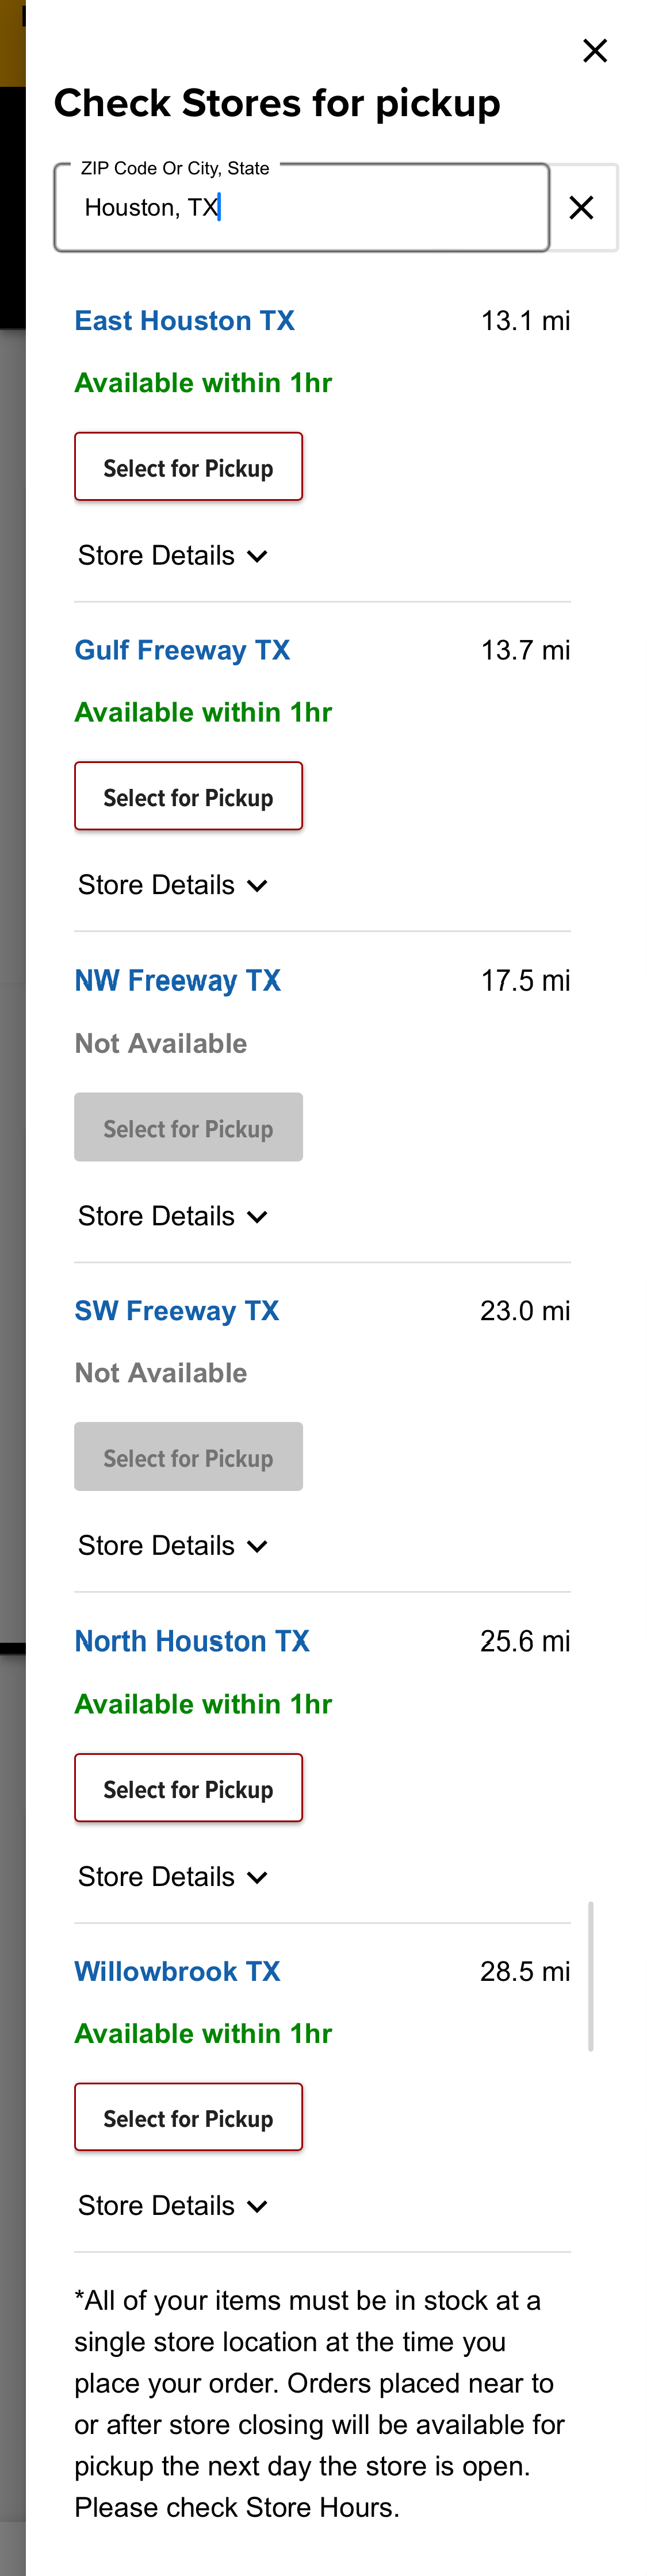Image resolution: width=647 pixels, height=2576 pixels.
Task: Select North Houston TX for pickup
Action: pyautogui.click(x=188, y=1787)
